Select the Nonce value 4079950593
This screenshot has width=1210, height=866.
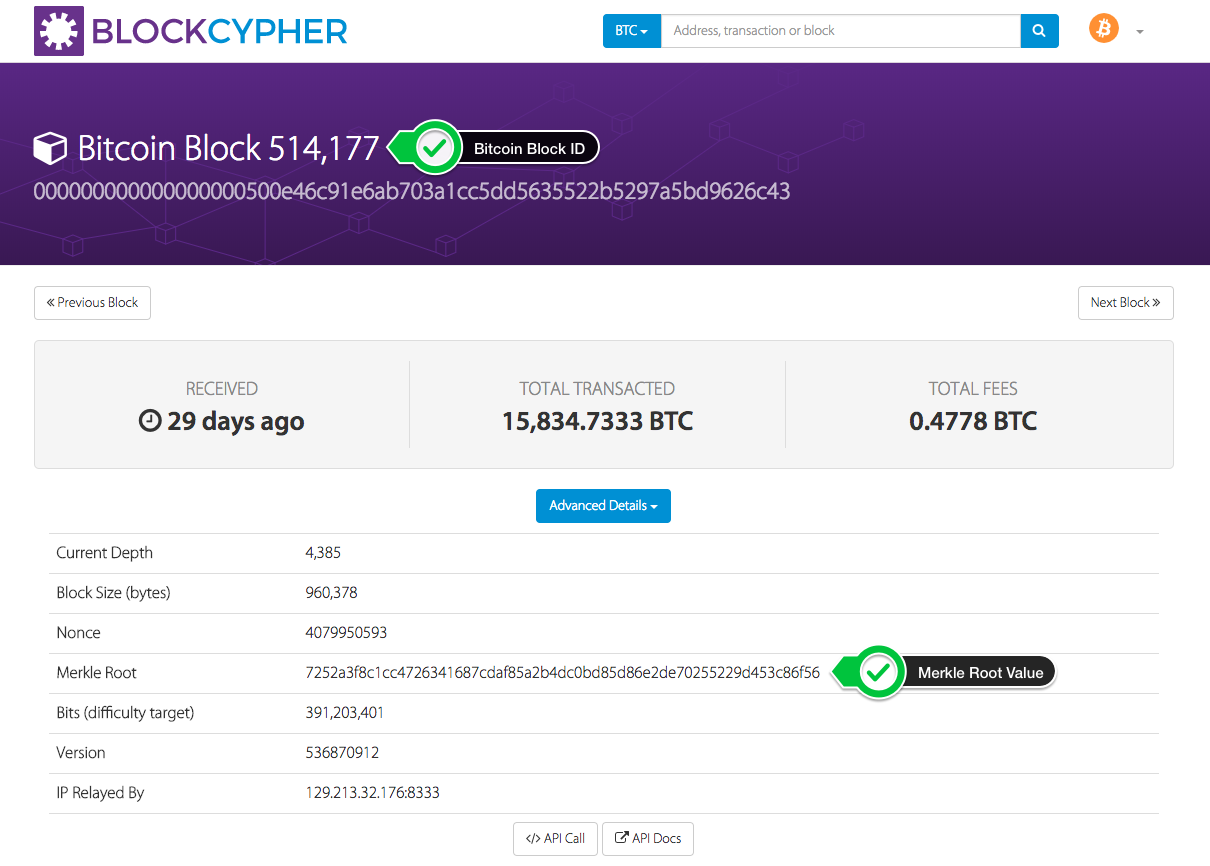click(346, 633)
